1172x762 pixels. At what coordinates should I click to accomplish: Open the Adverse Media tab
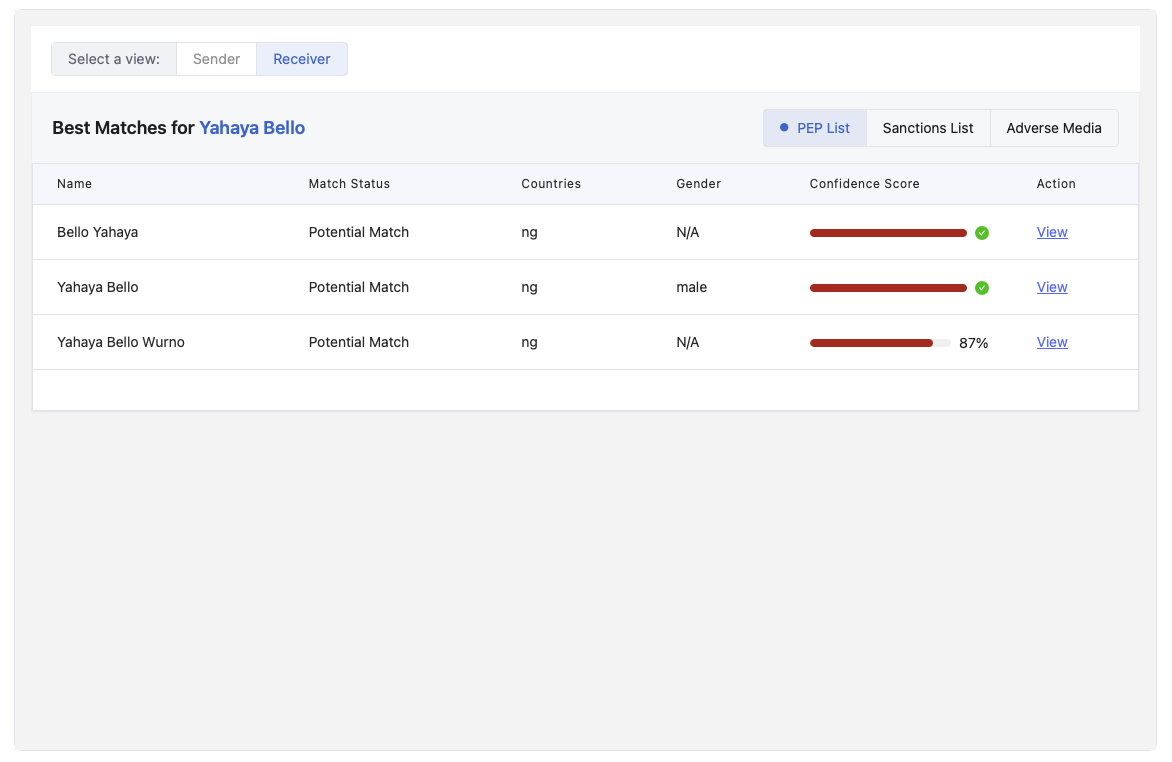coord(1054,128)
